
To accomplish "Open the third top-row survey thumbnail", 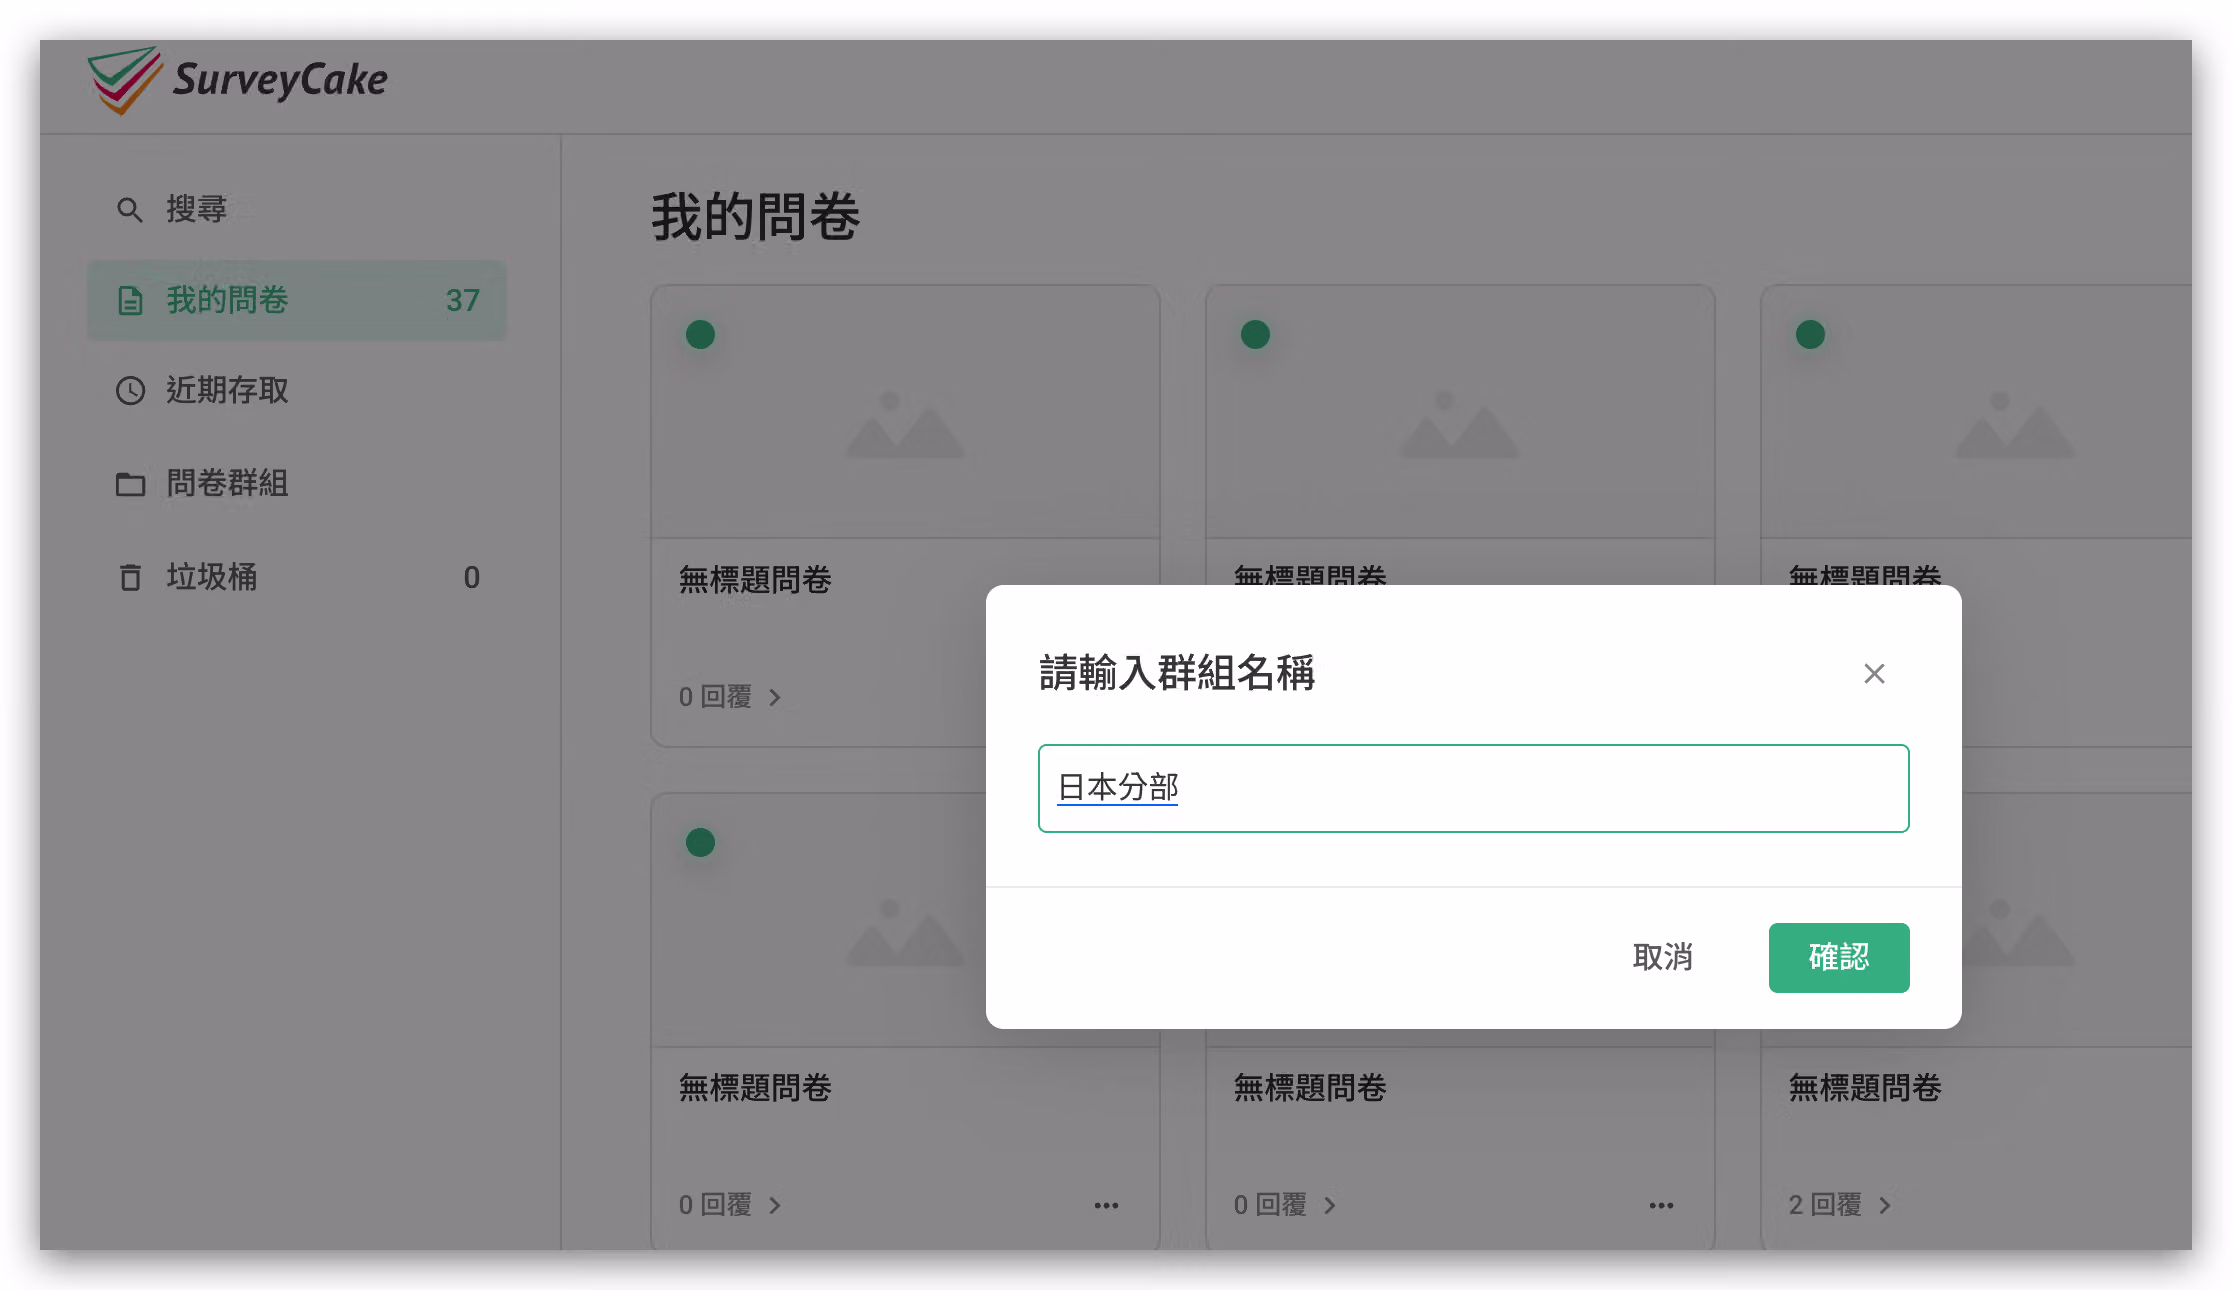I will [1976, 412].
